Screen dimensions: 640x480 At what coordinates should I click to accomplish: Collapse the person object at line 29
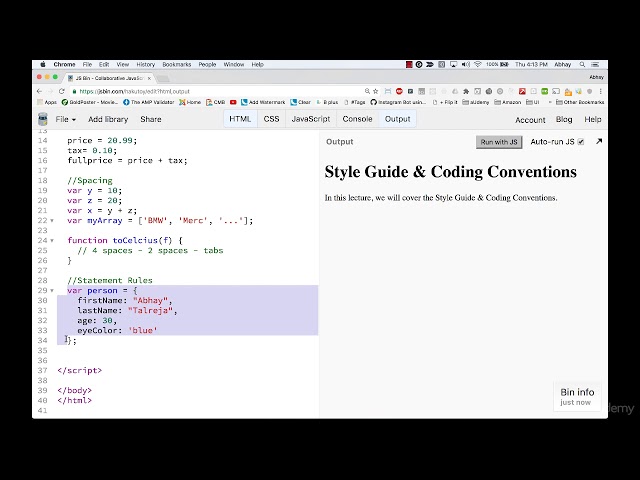click(52, 291)
